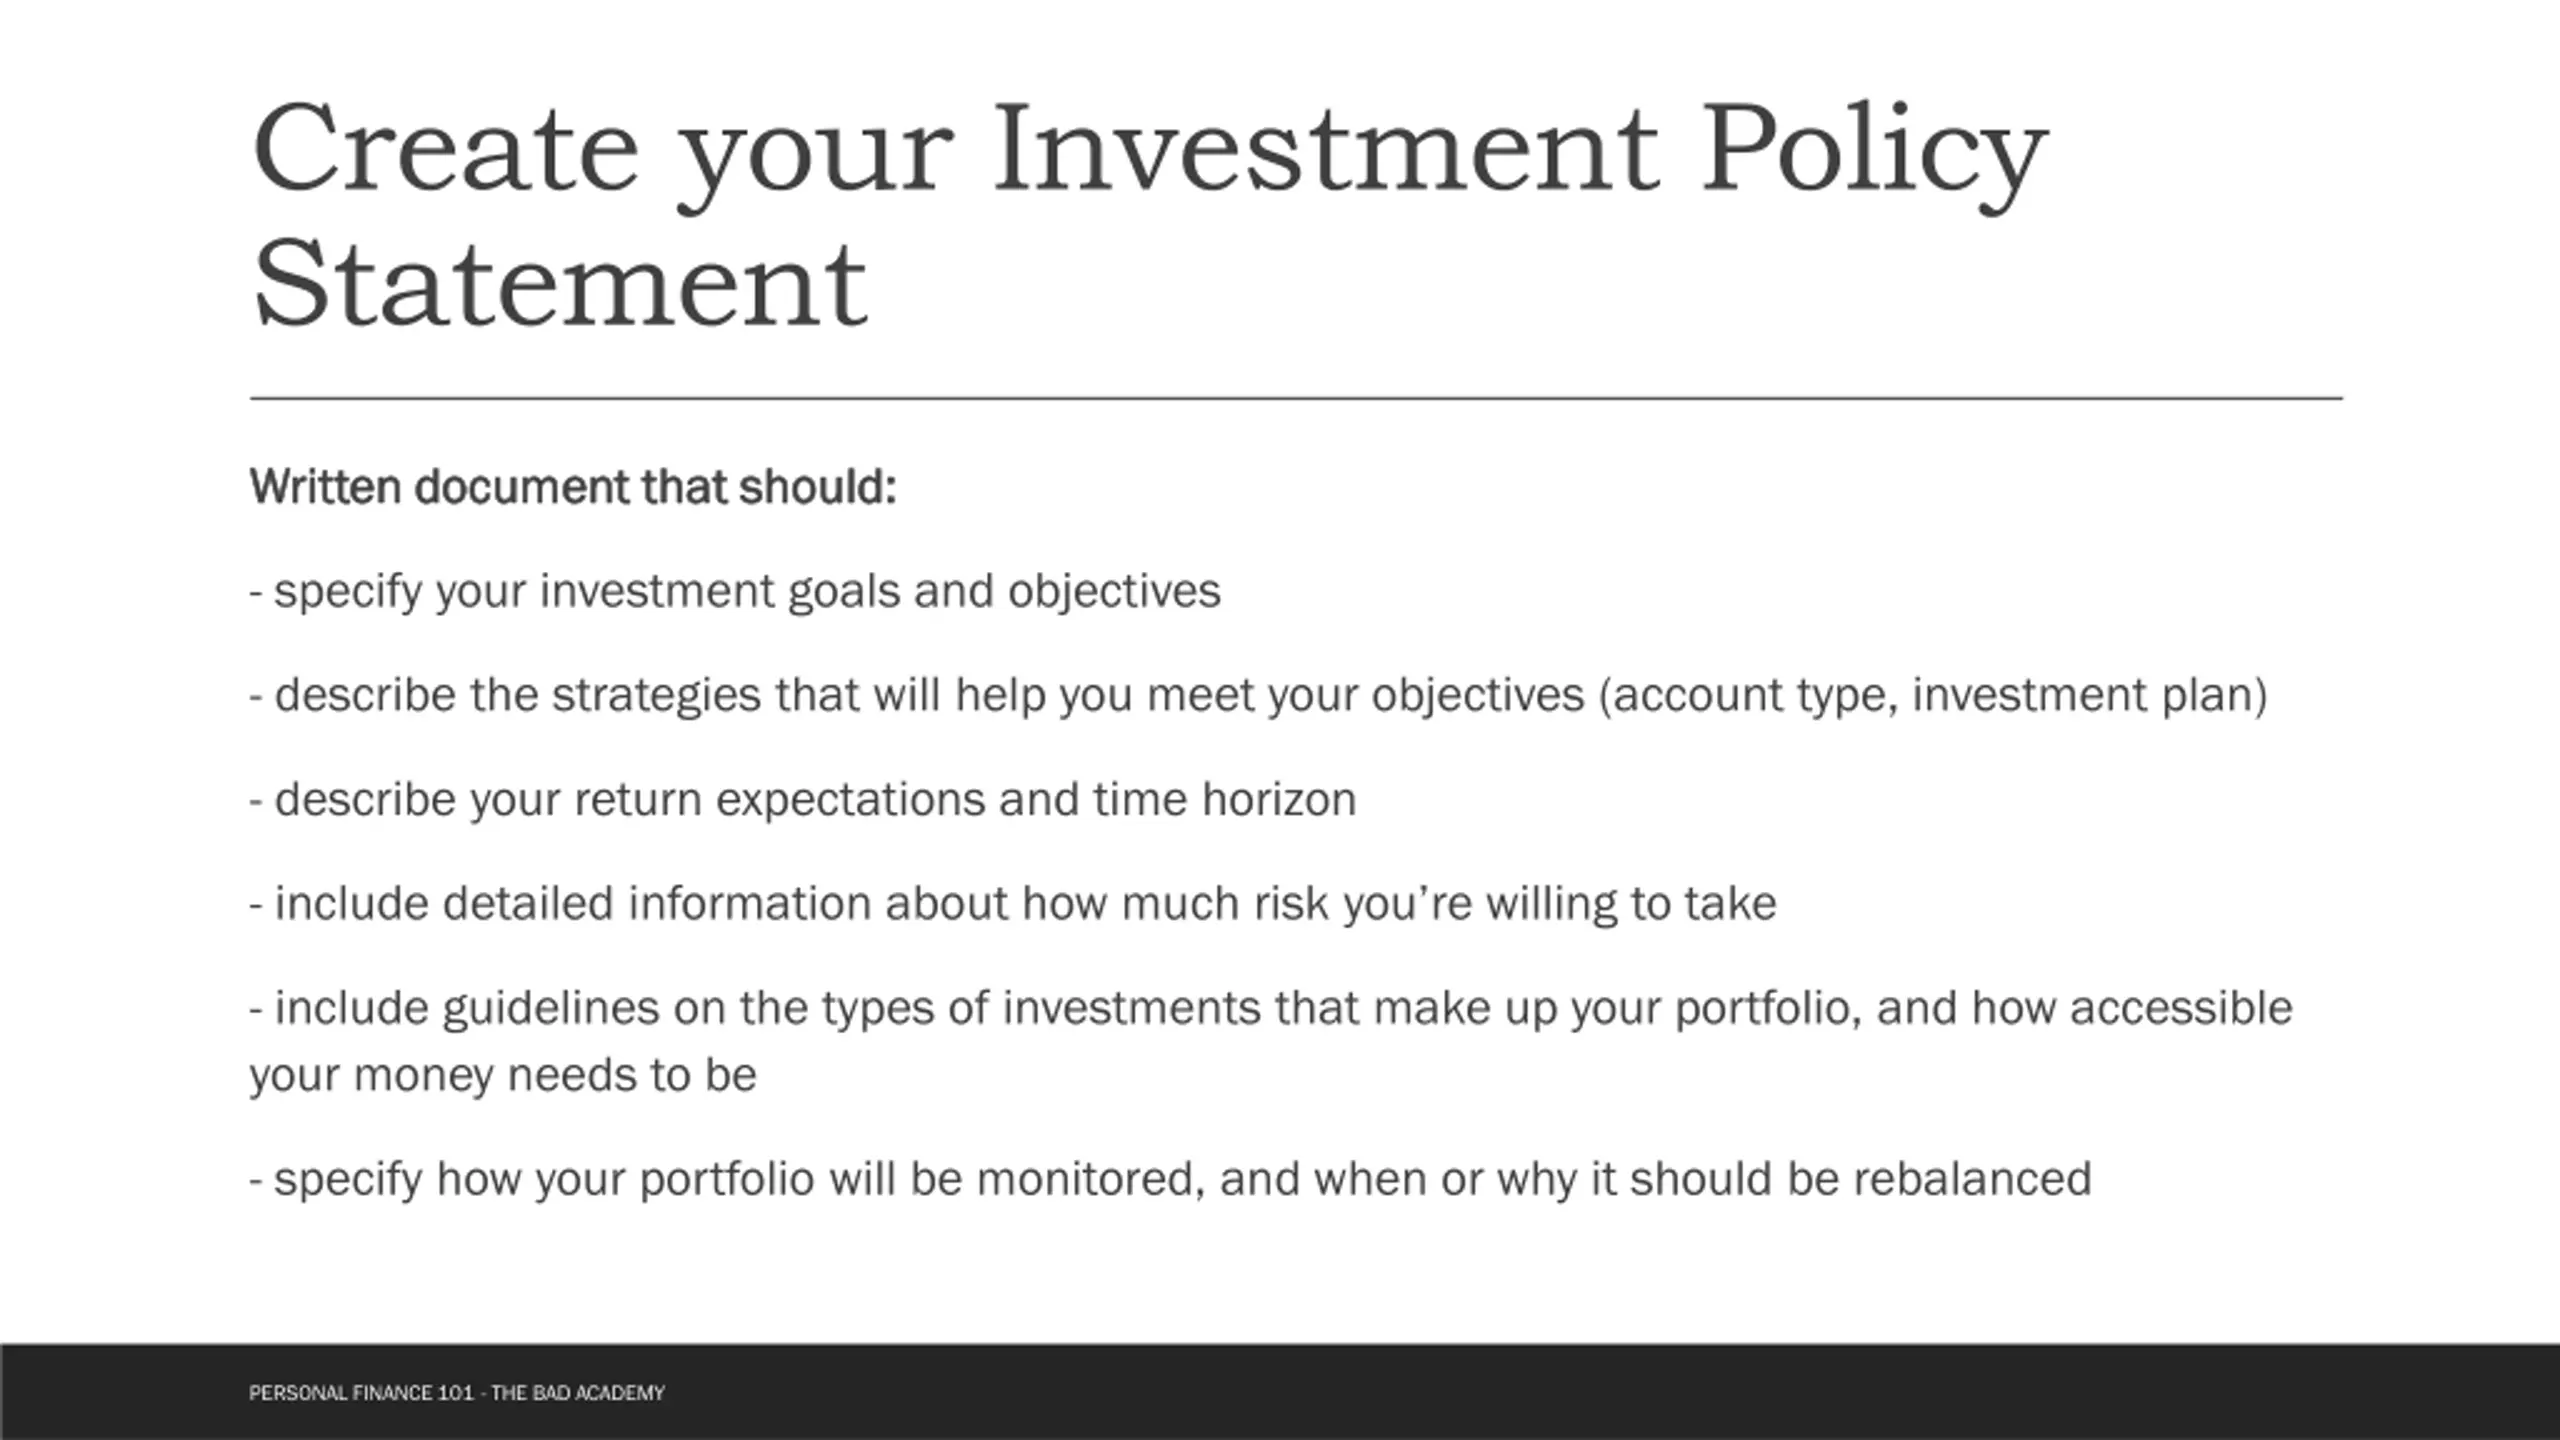
Task: Click the word 'portfolio' in the guidelines bullet
Action: [1768, 1008]
